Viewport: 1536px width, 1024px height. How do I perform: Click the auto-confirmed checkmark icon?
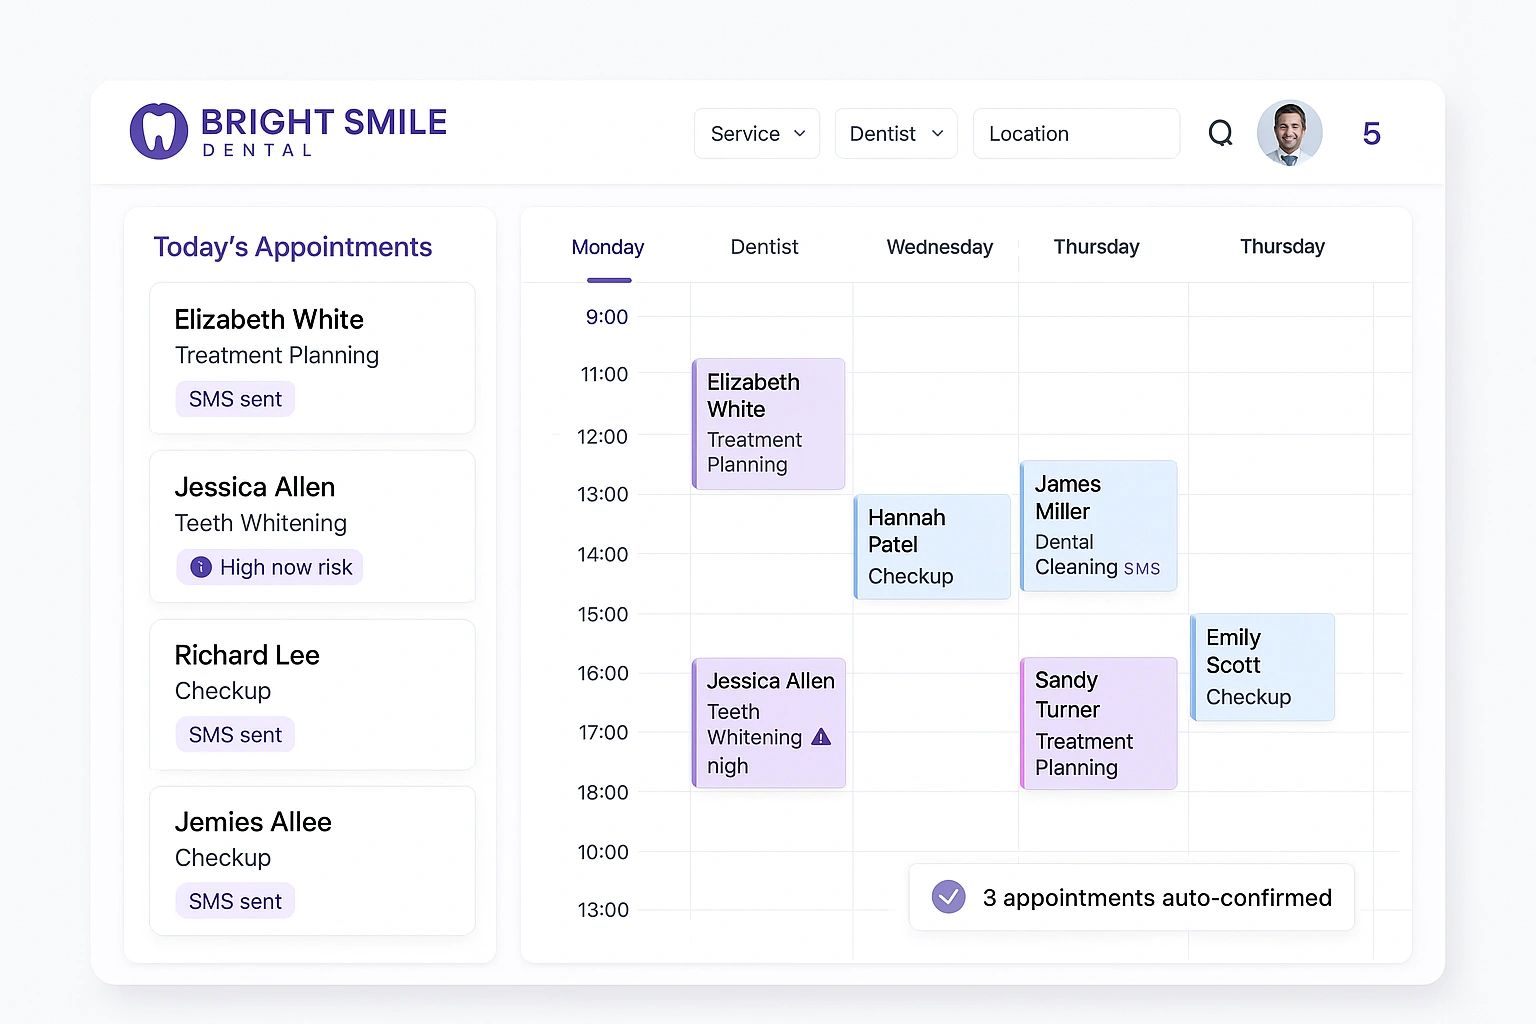pos(948,897)
